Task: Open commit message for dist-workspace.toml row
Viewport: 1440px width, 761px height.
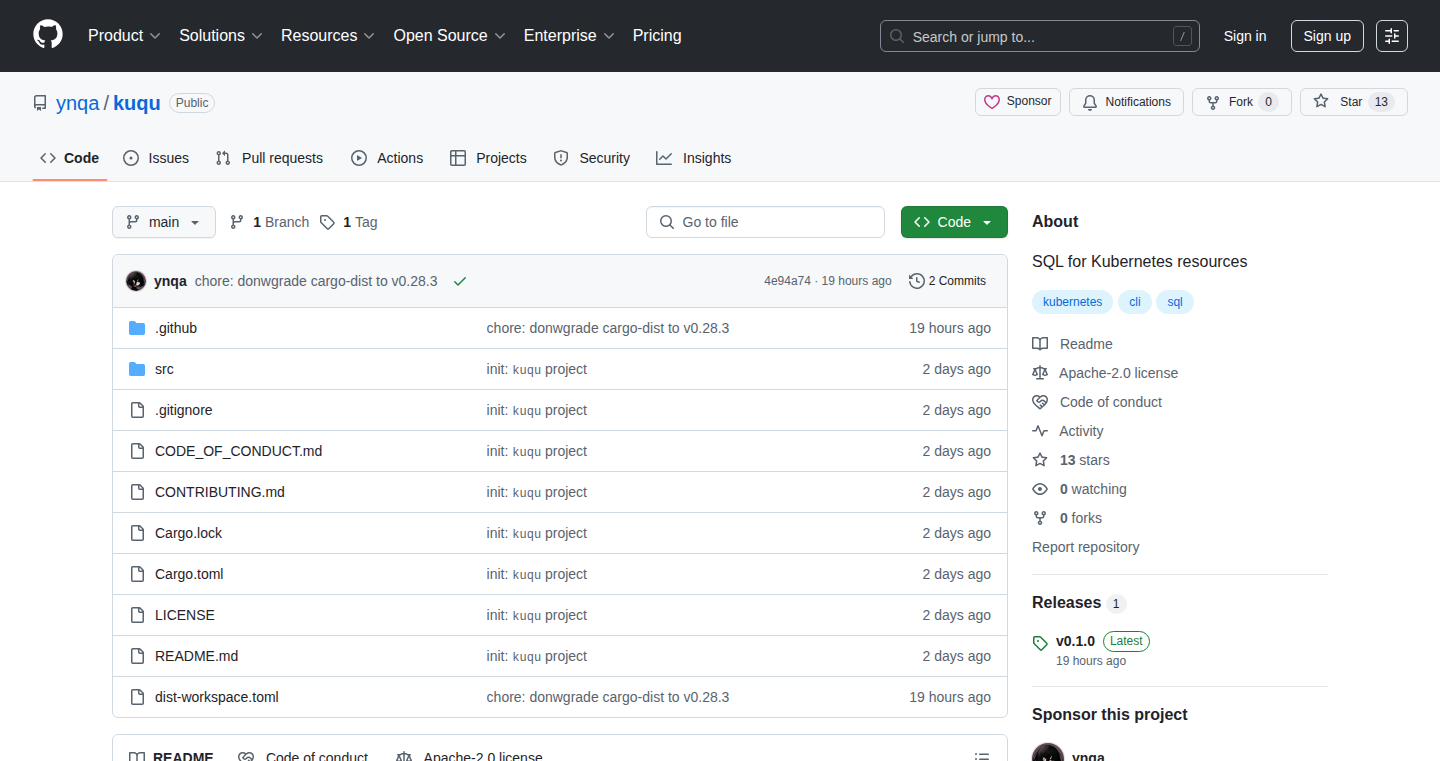Action: 608,697
